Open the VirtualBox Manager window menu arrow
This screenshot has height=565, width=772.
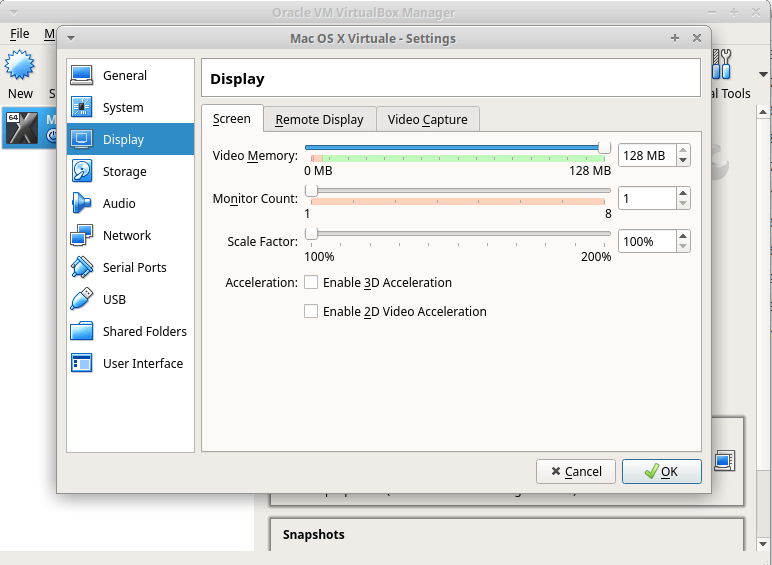click(13, 12)
